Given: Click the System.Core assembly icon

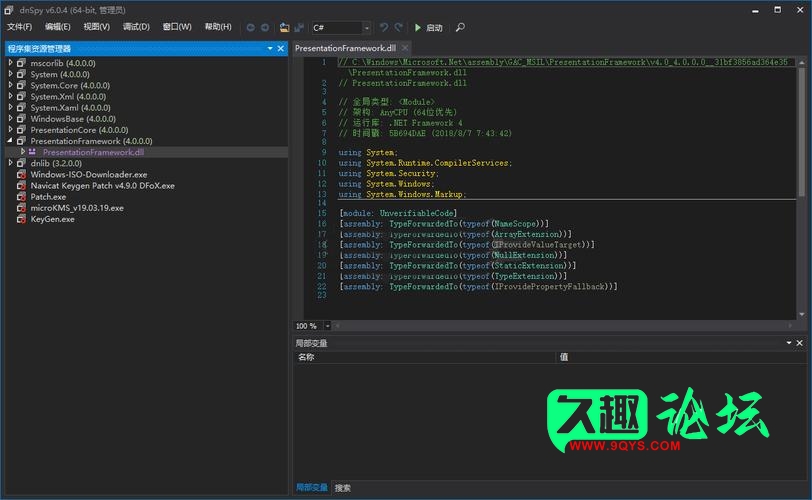Looking at the screenshot, I should click(21, 85).
